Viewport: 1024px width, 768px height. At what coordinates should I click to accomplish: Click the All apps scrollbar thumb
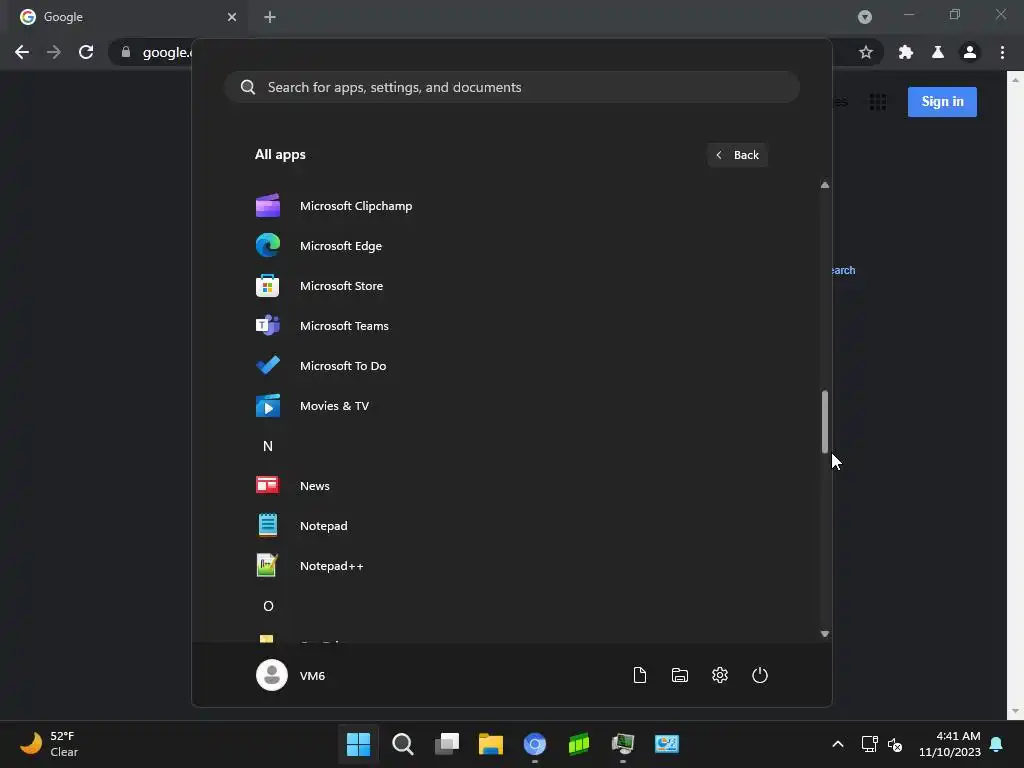coord(825,422)
